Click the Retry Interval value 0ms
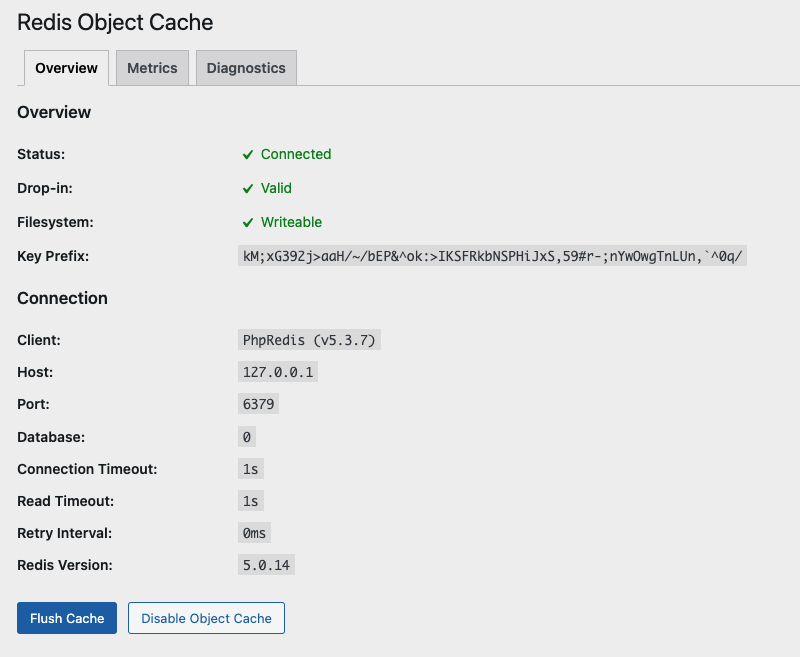Image resolution: width=800 pixels, height=657 pixels. [254, 533]
